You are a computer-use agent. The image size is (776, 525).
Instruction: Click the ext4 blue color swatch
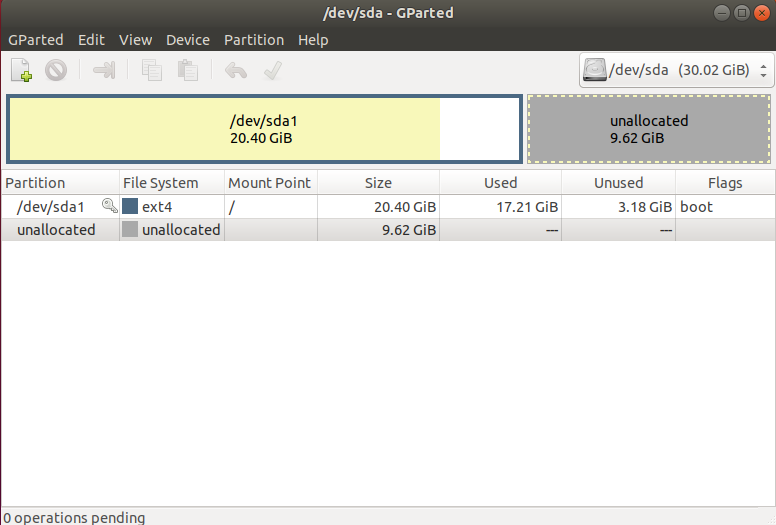[x=130, y=206]
